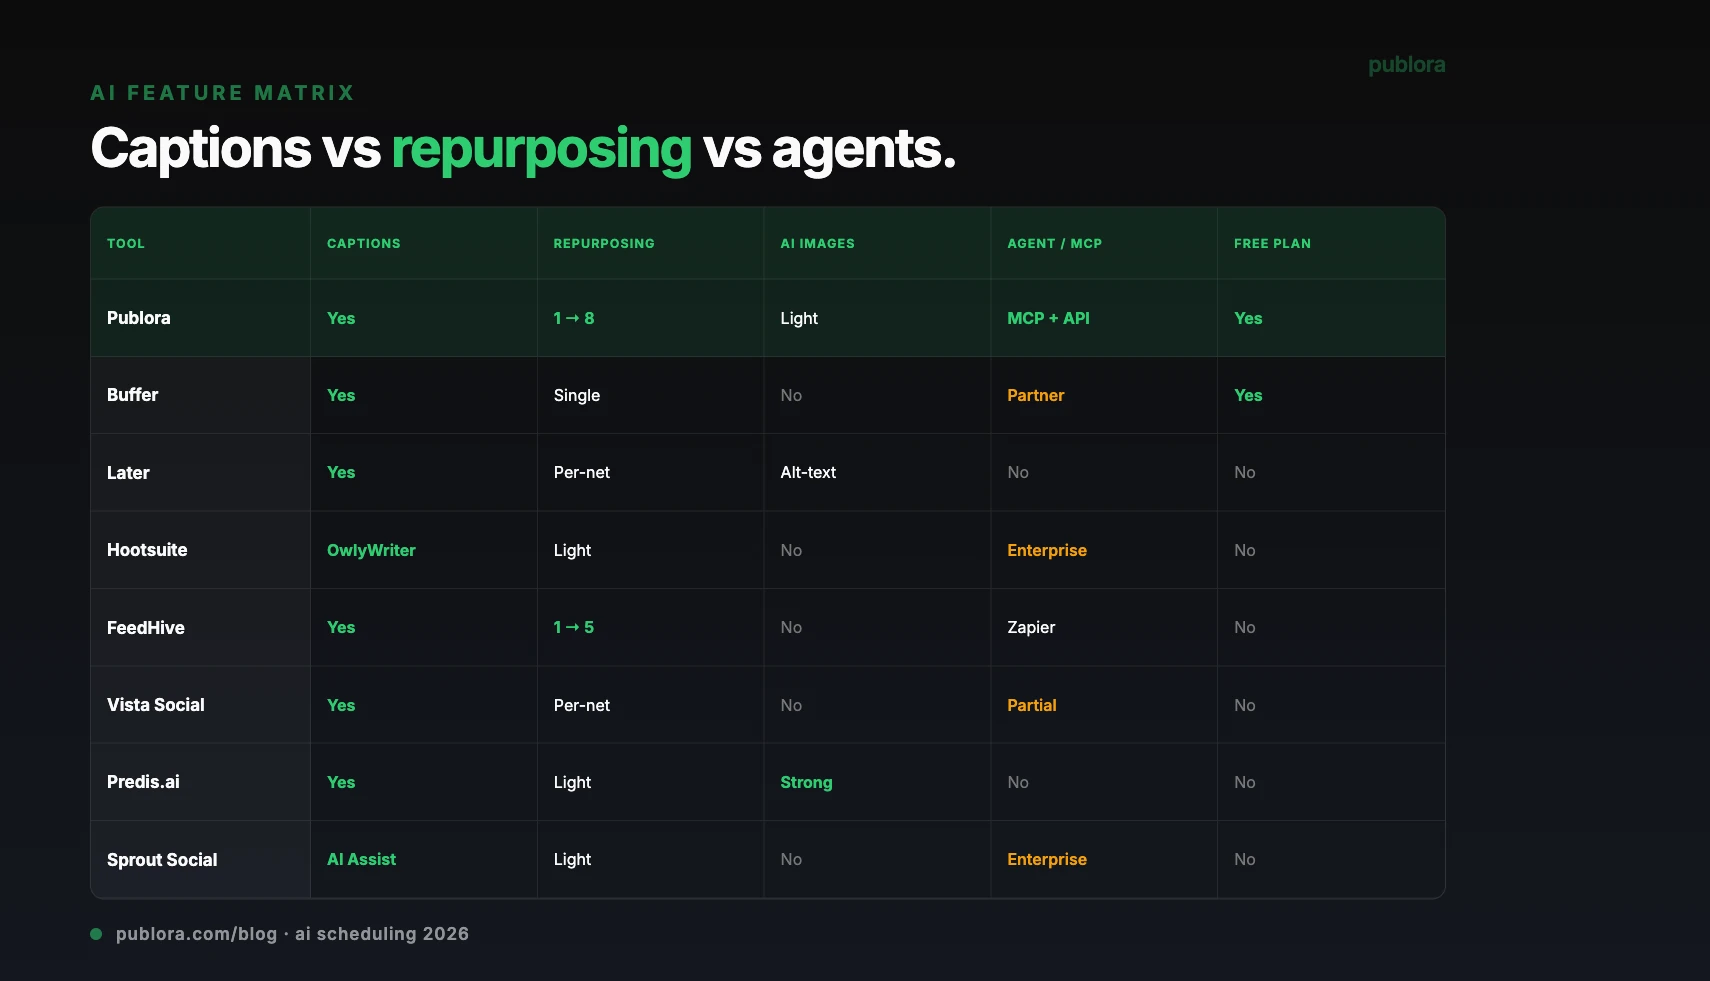Click Hootsuite's 'OwlyWriter' captions cell
Image resolution: width=1710 pixels, height=981 pixels.
(371, 550)
